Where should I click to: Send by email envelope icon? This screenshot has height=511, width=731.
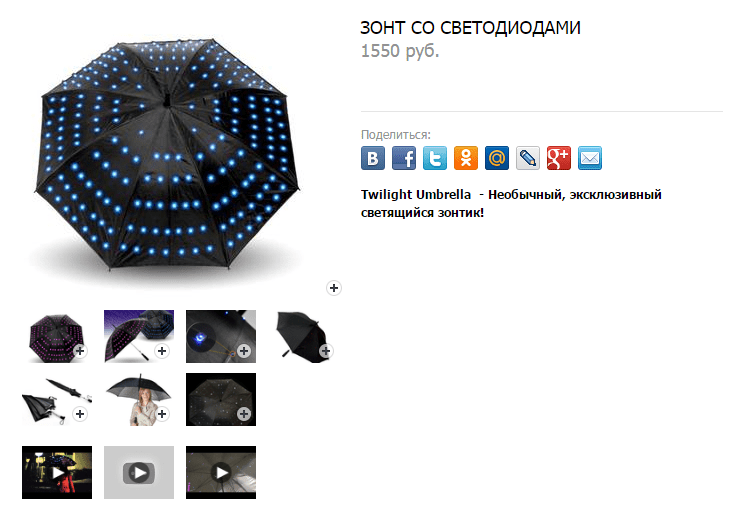pos(590,158)
